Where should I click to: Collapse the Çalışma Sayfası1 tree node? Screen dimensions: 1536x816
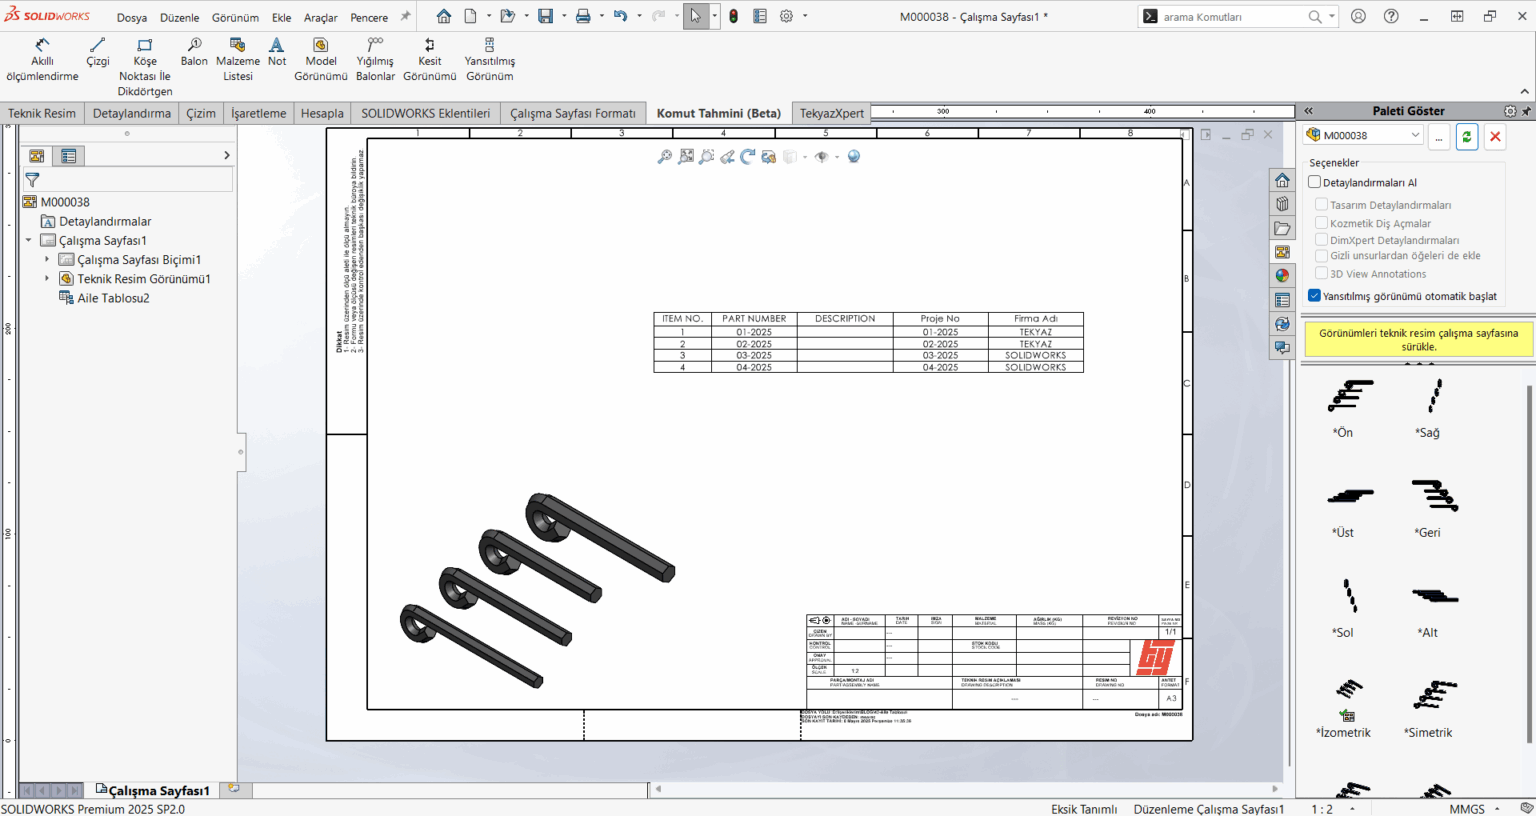point(29,241)
